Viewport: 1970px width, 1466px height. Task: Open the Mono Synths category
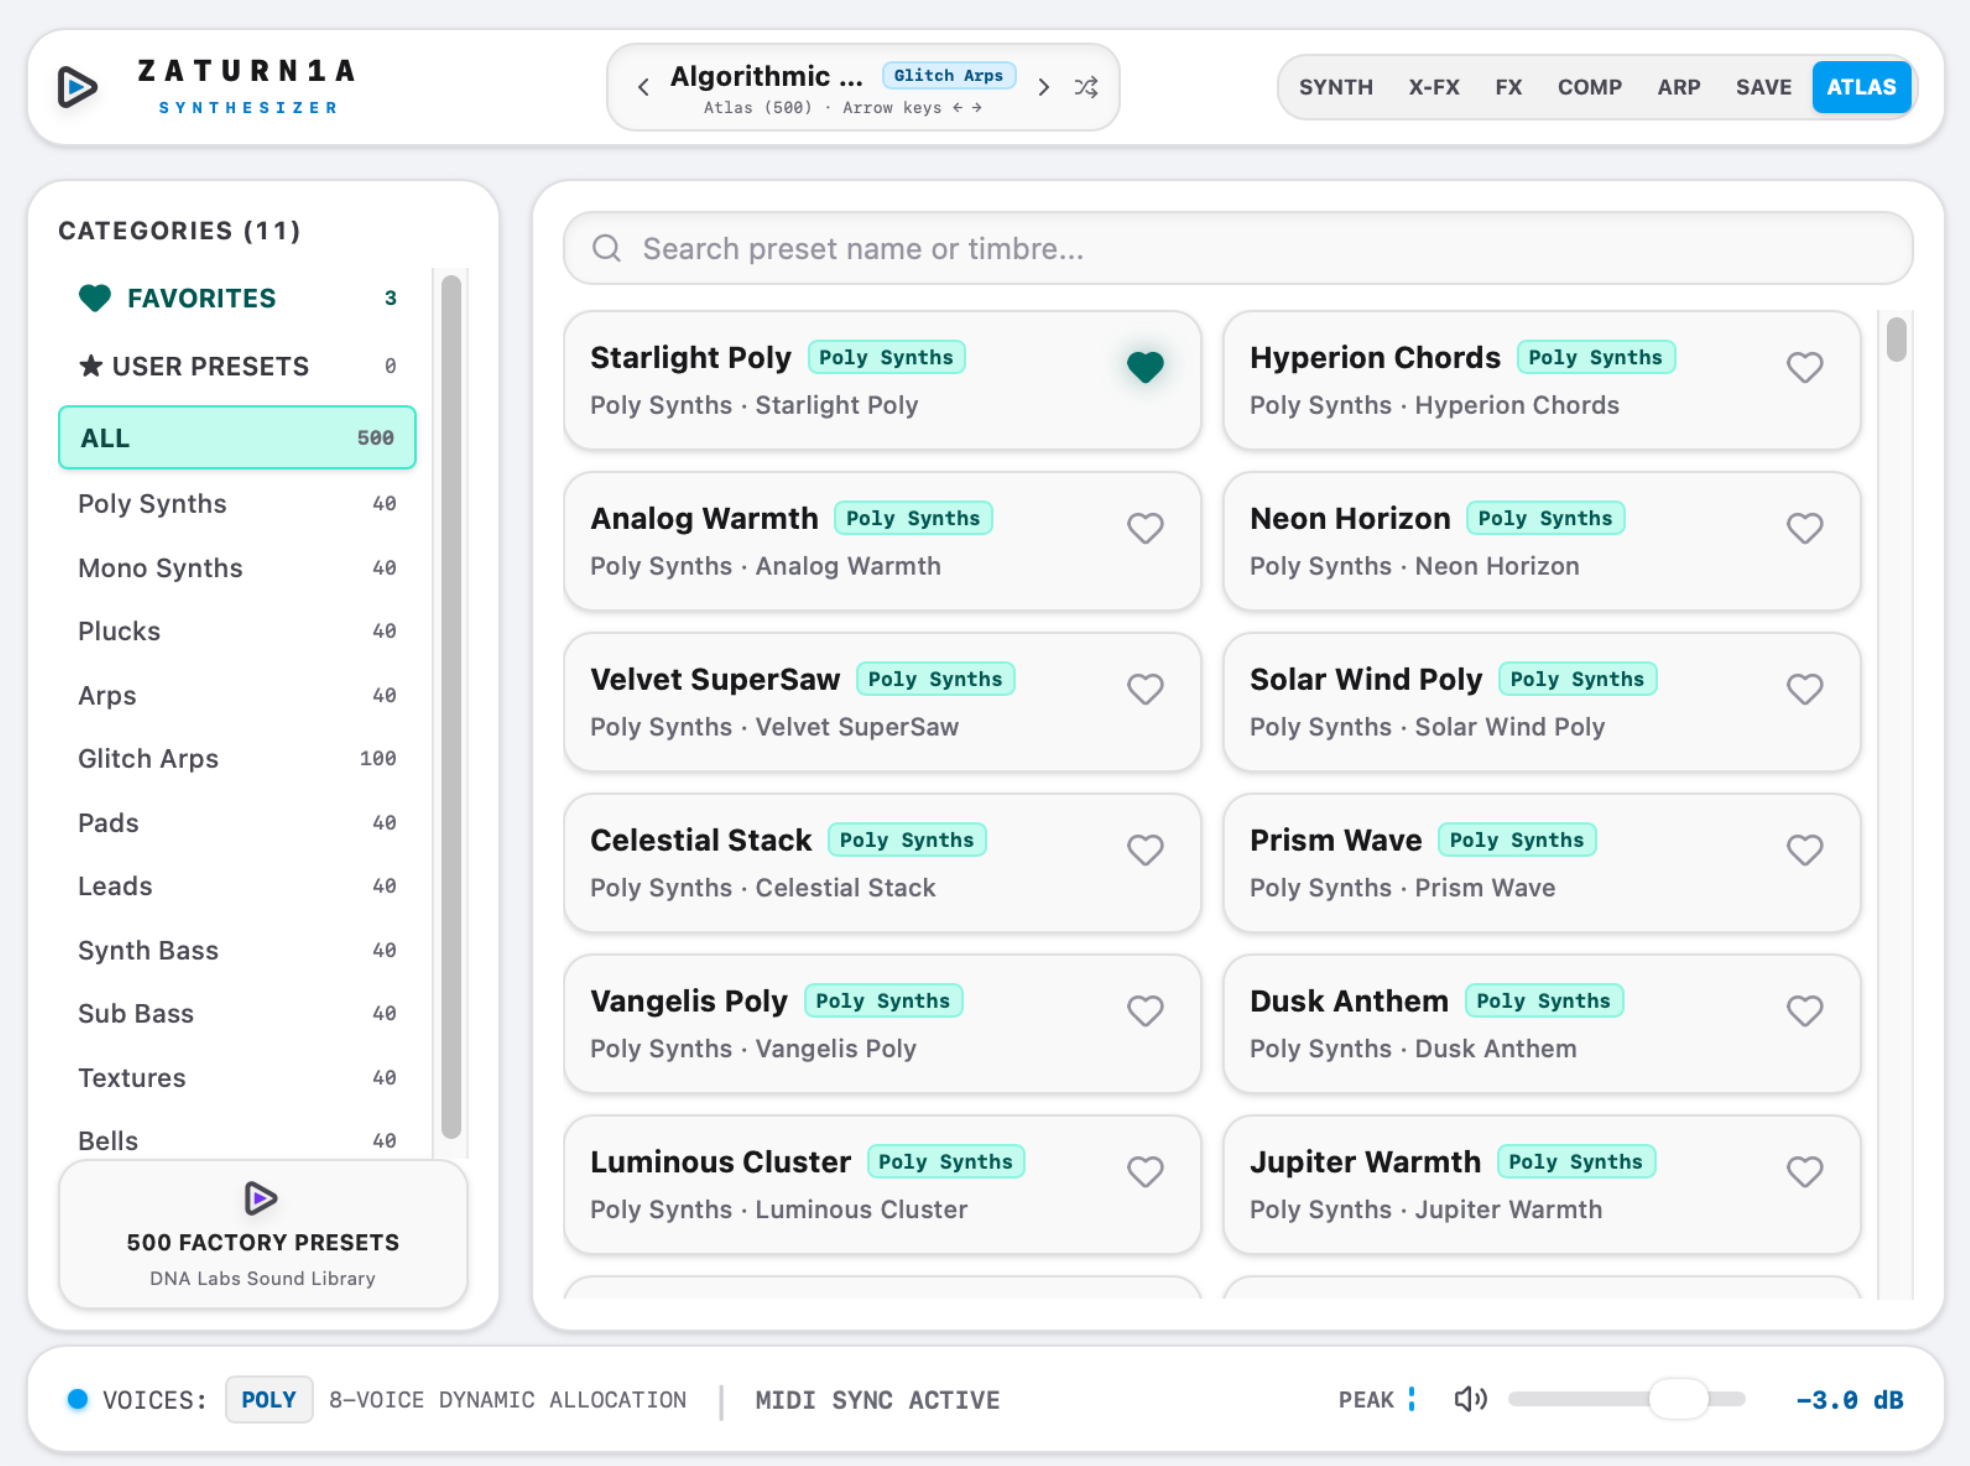(237, 567)
